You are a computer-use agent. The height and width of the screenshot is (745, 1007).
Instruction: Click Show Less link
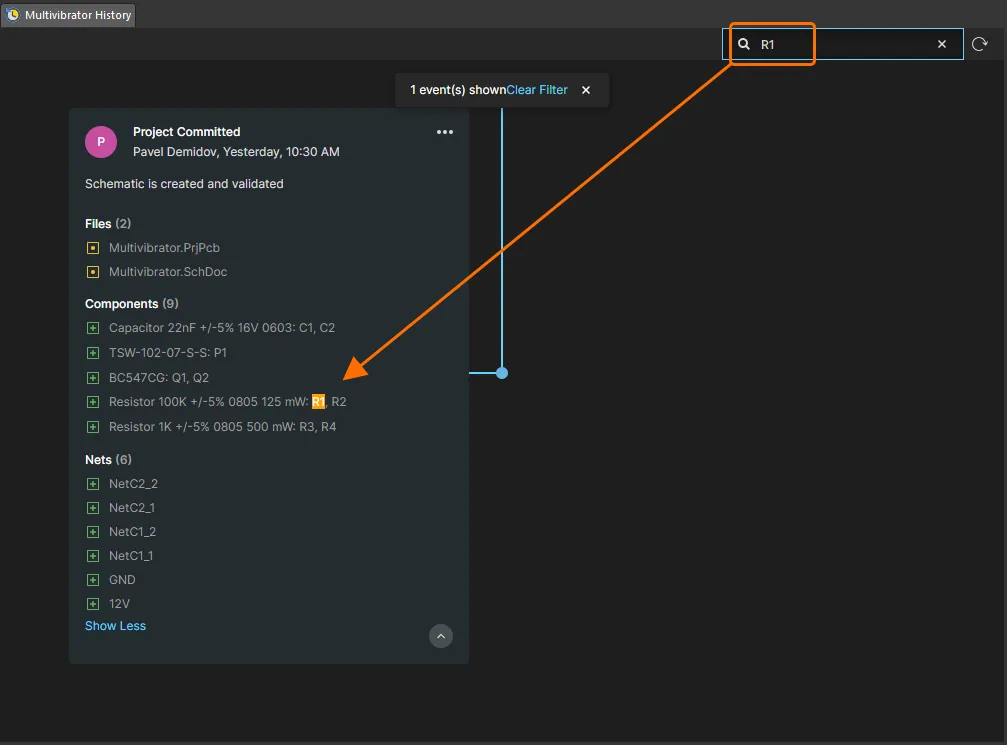[116, 626]
